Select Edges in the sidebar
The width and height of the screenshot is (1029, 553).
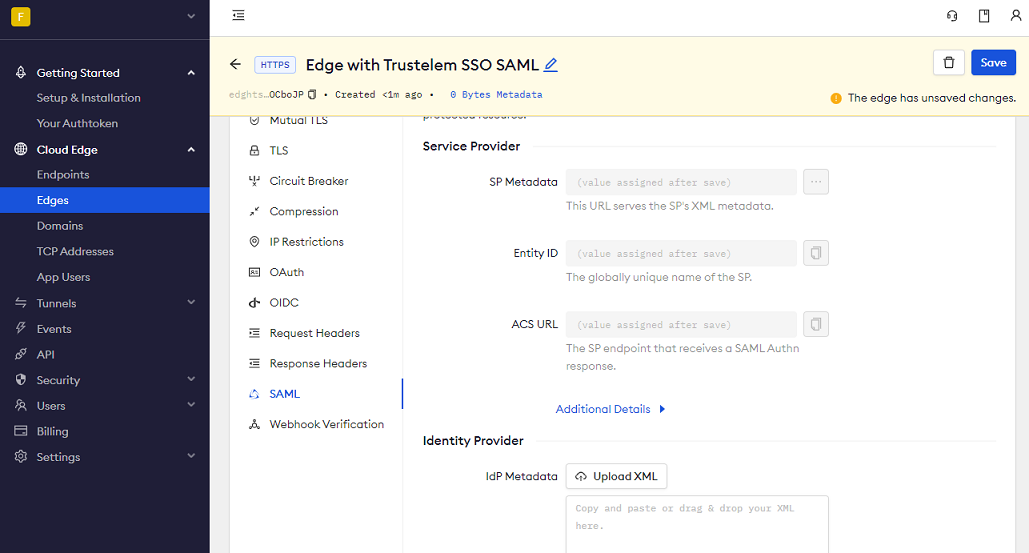pos(105,200)
